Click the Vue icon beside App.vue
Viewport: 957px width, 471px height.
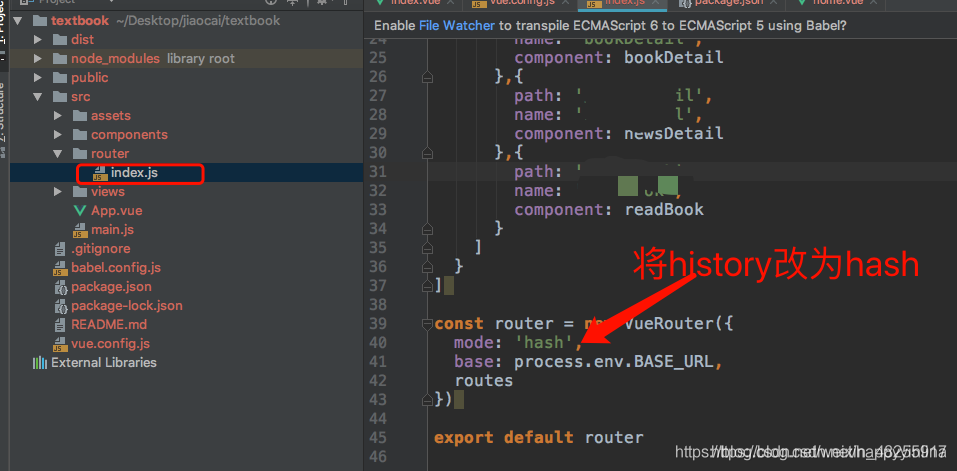click(x=80, y=211)
